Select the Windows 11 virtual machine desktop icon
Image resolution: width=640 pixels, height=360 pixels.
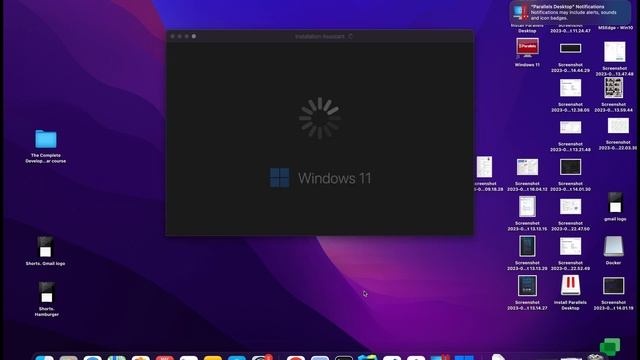coord(527,48)
